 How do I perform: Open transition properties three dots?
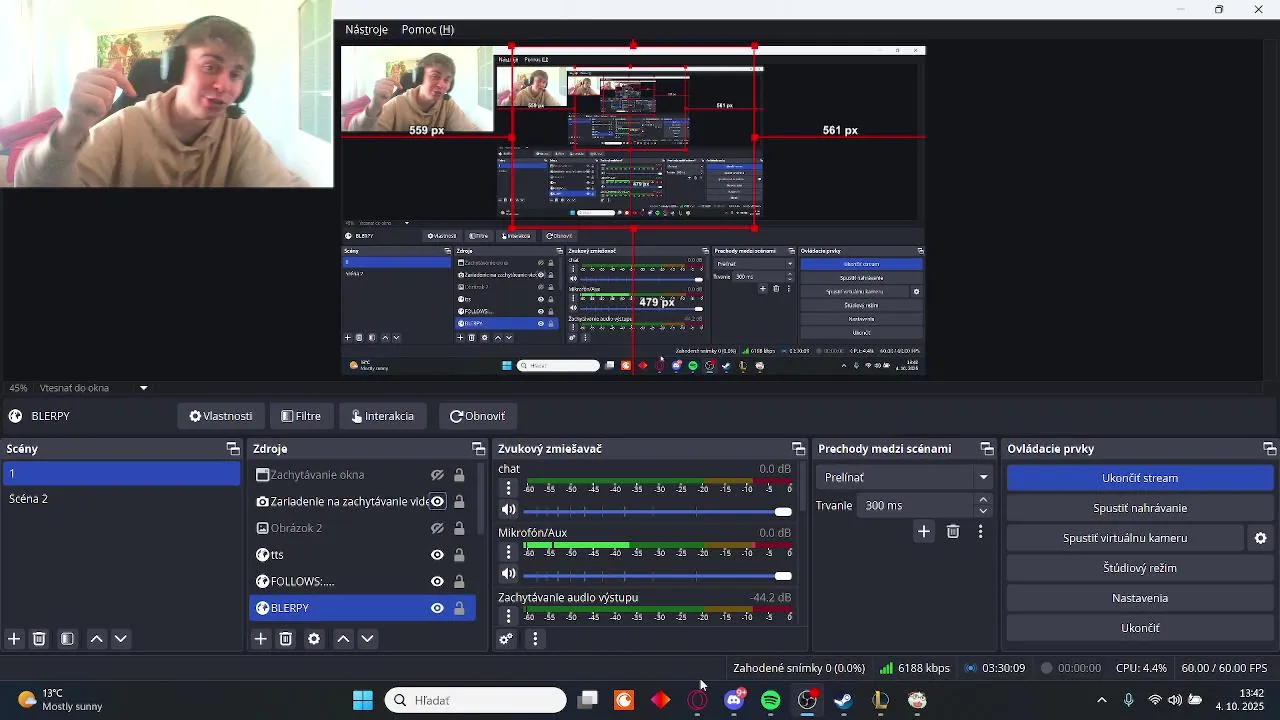click(981, 532)
